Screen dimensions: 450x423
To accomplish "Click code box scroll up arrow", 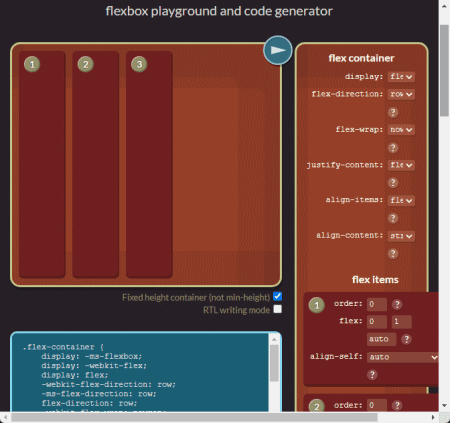I will pos(274,339).
